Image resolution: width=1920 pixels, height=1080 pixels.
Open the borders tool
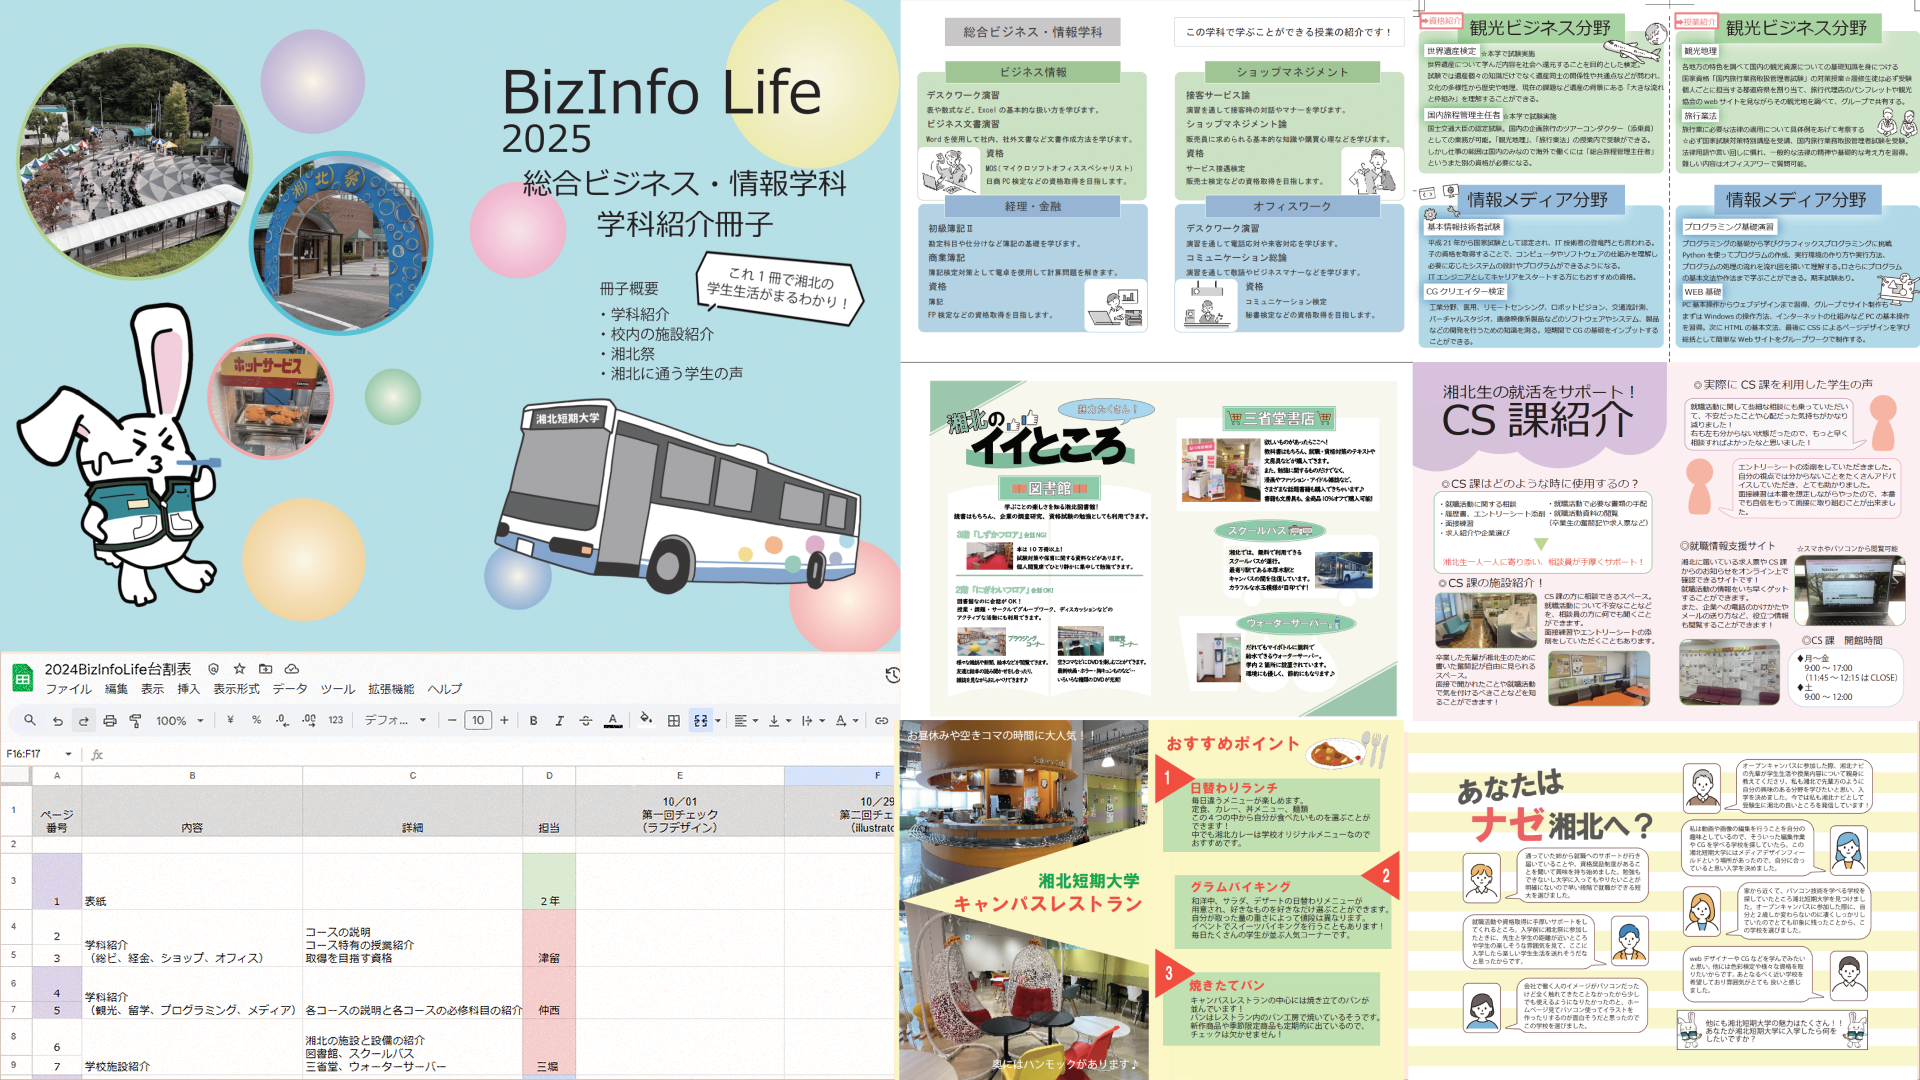click(x=674, y=720)
